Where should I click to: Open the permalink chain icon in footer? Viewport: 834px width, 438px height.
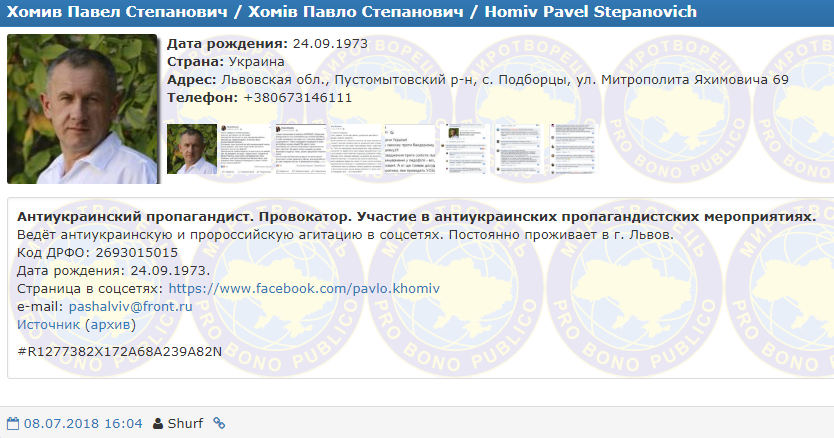tap(219, 424)
